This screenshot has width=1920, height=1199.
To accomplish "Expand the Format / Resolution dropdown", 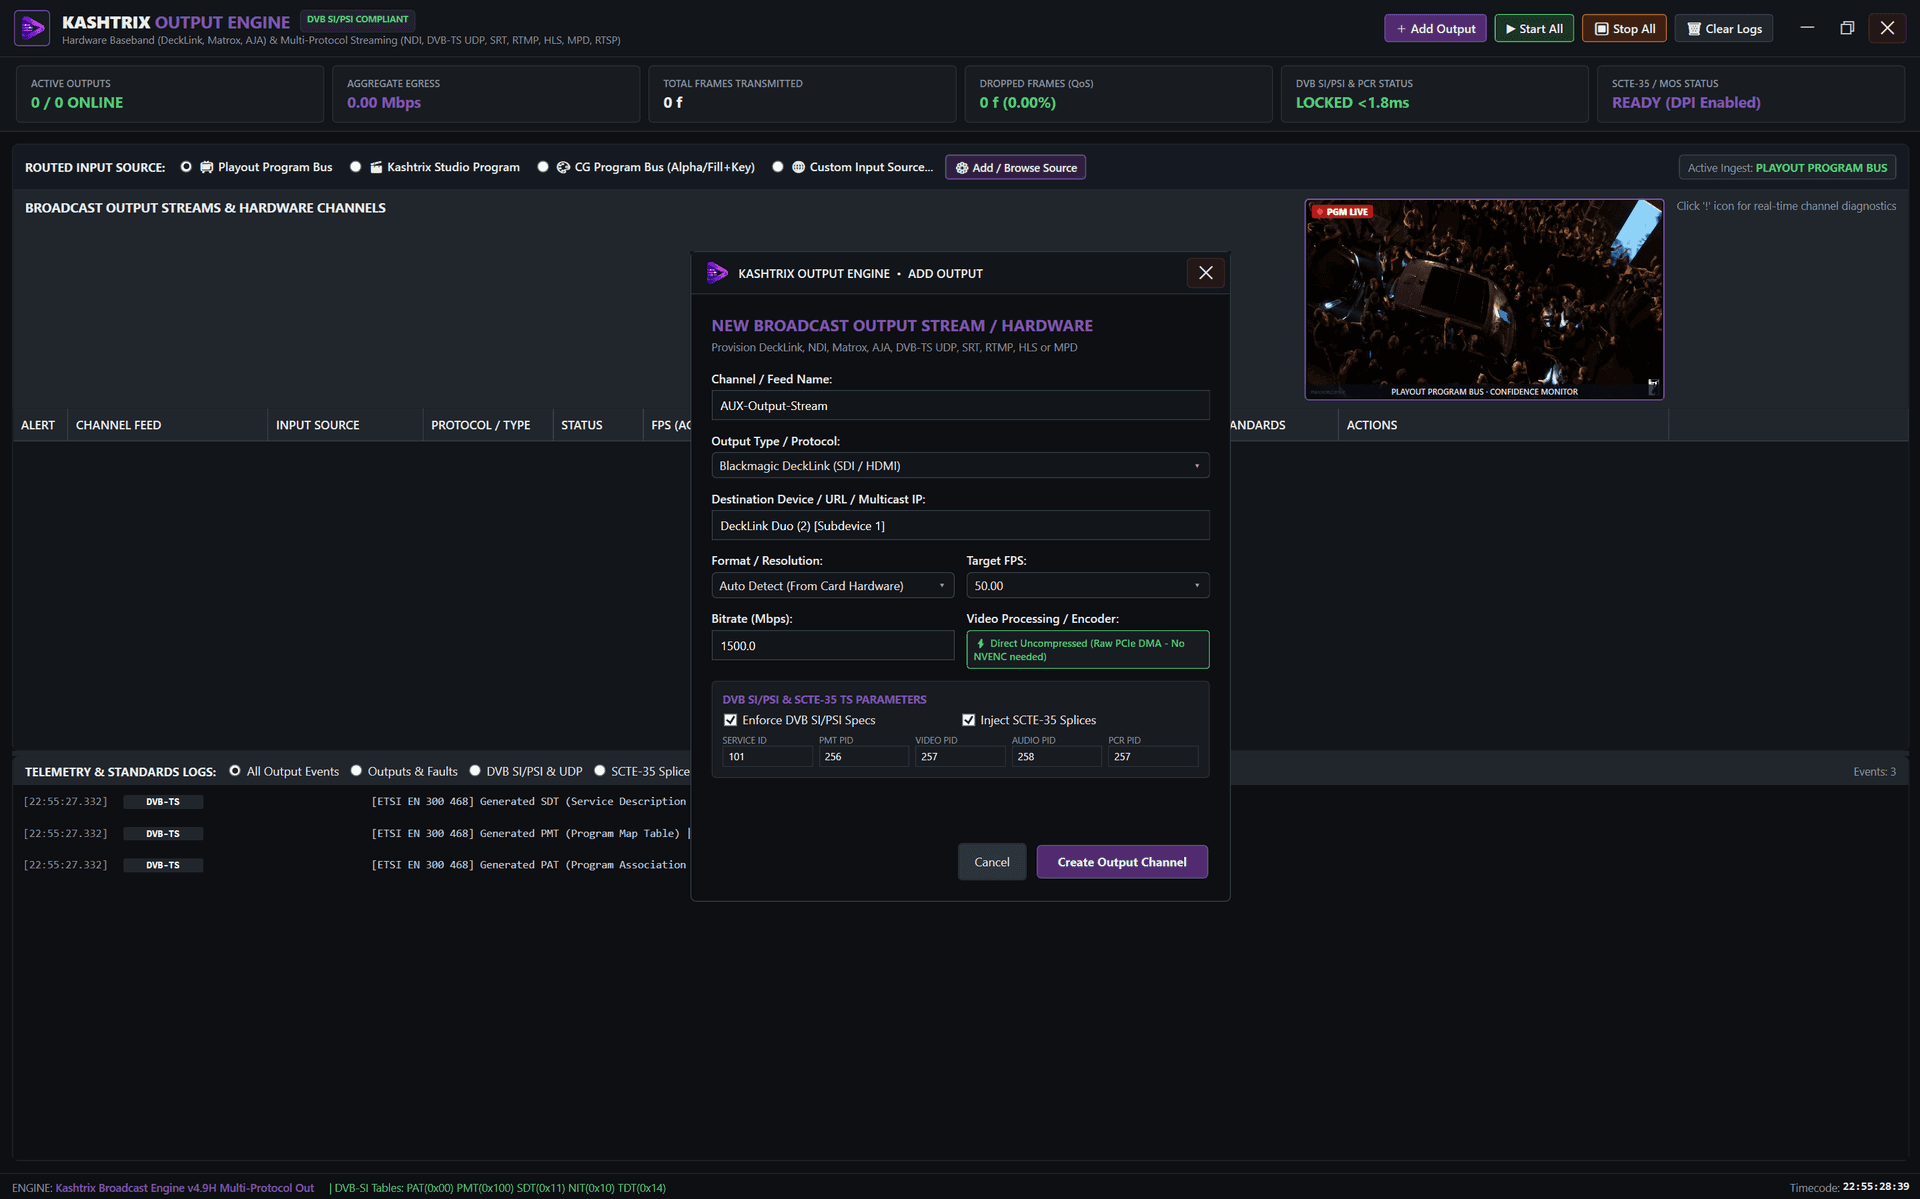I will (x=832, y=586).
